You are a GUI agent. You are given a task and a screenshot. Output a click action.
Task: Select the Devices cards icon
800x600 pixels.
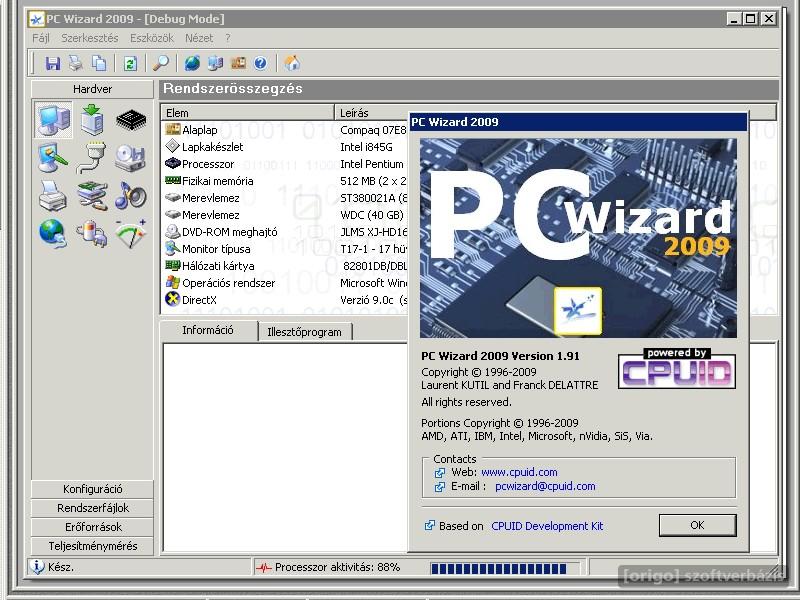(x=92, y=196)
